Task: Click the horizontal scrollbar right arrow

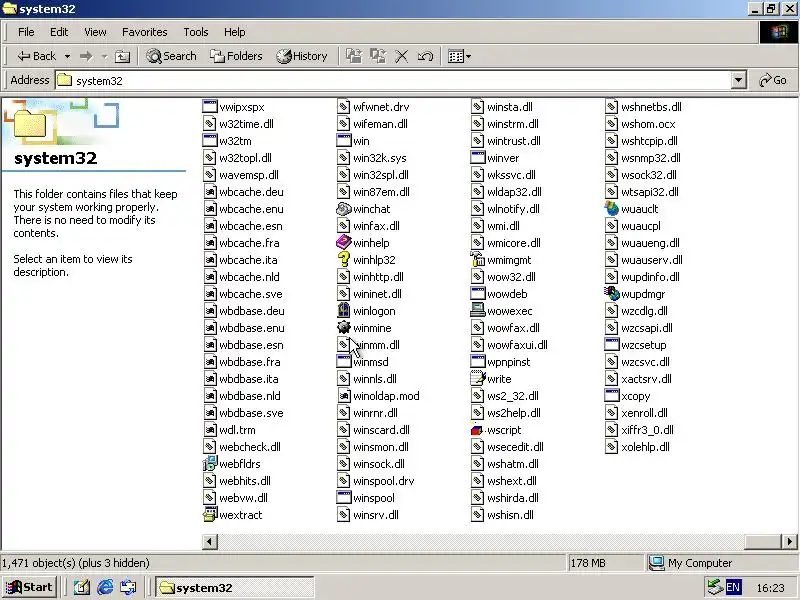Action: [789, 541]
